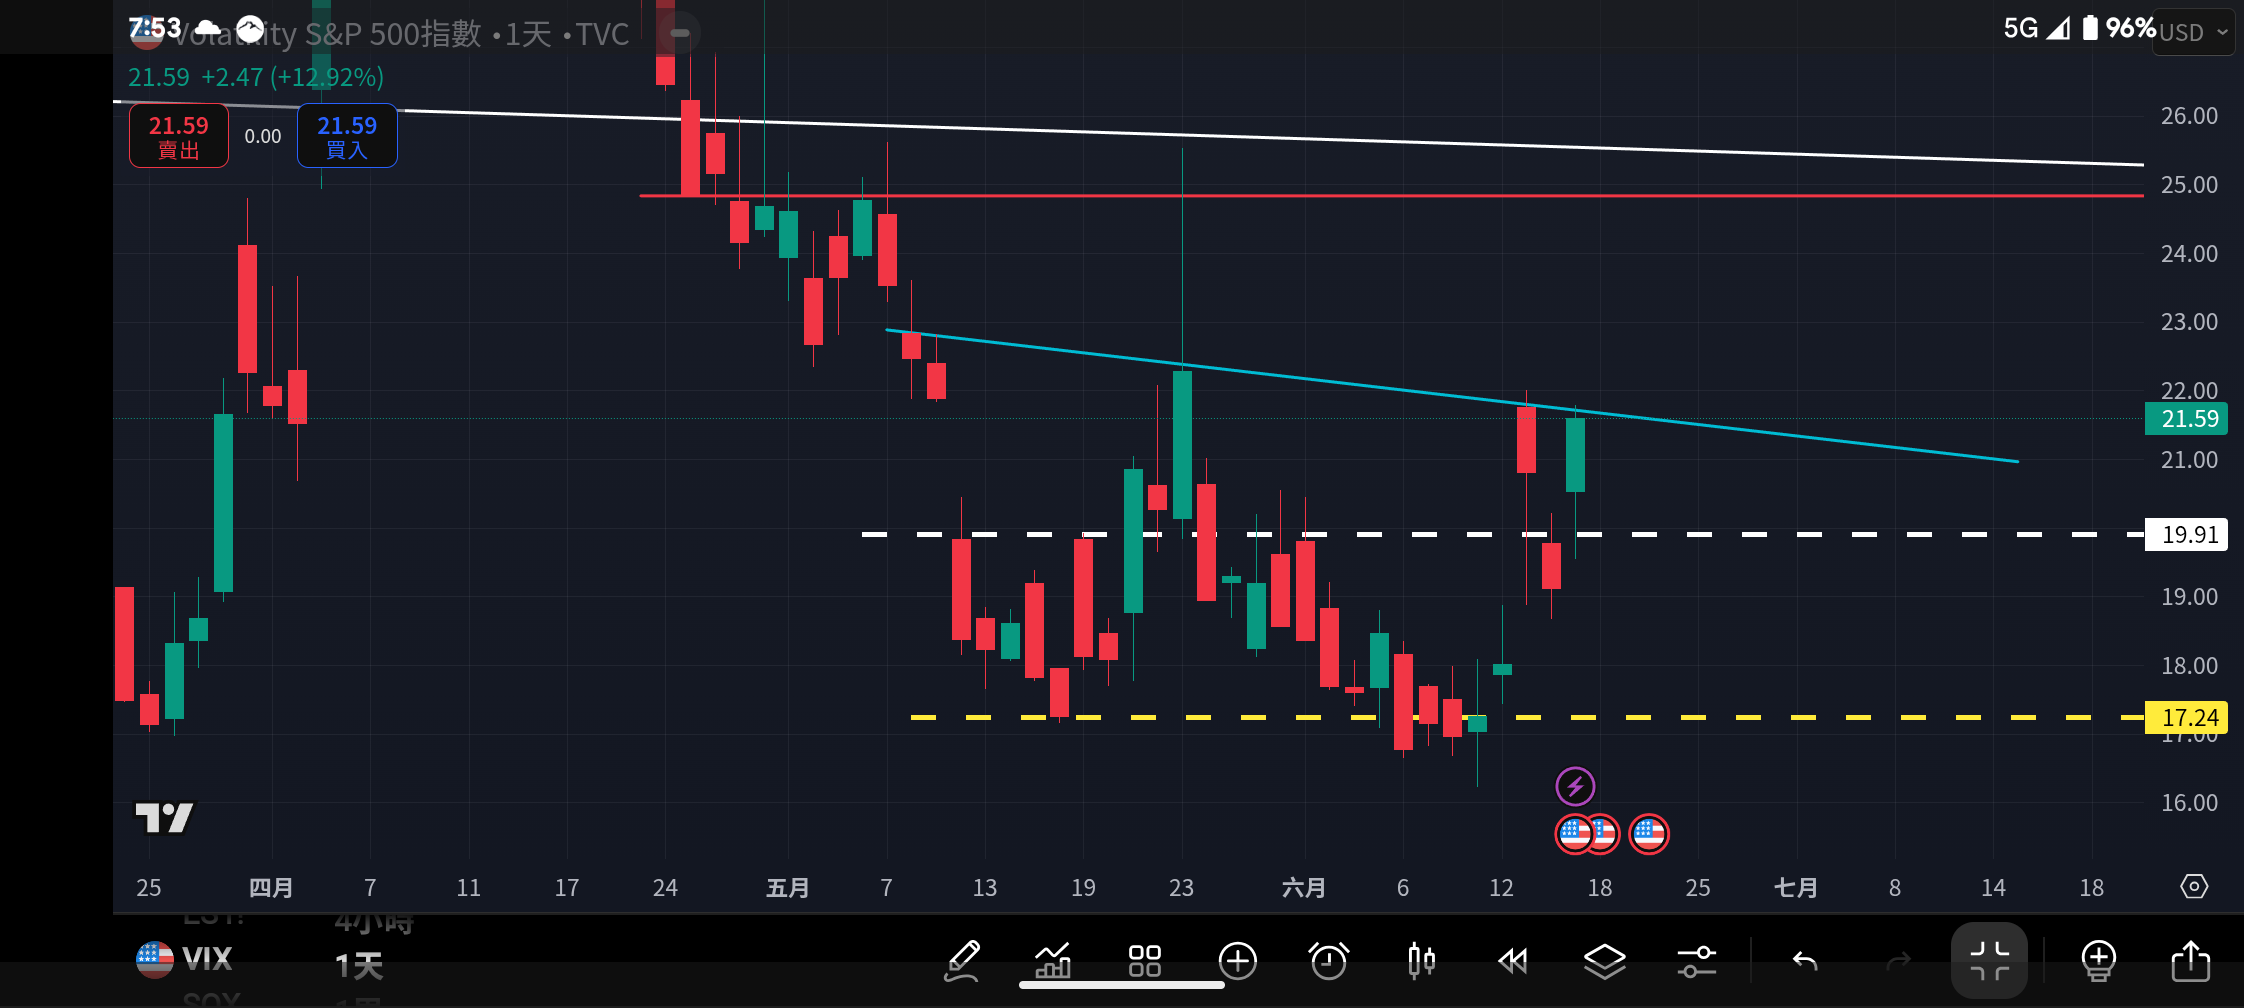Open chart settings sliders icon
This screenshot has height=1008, width=2244.
1697,961
